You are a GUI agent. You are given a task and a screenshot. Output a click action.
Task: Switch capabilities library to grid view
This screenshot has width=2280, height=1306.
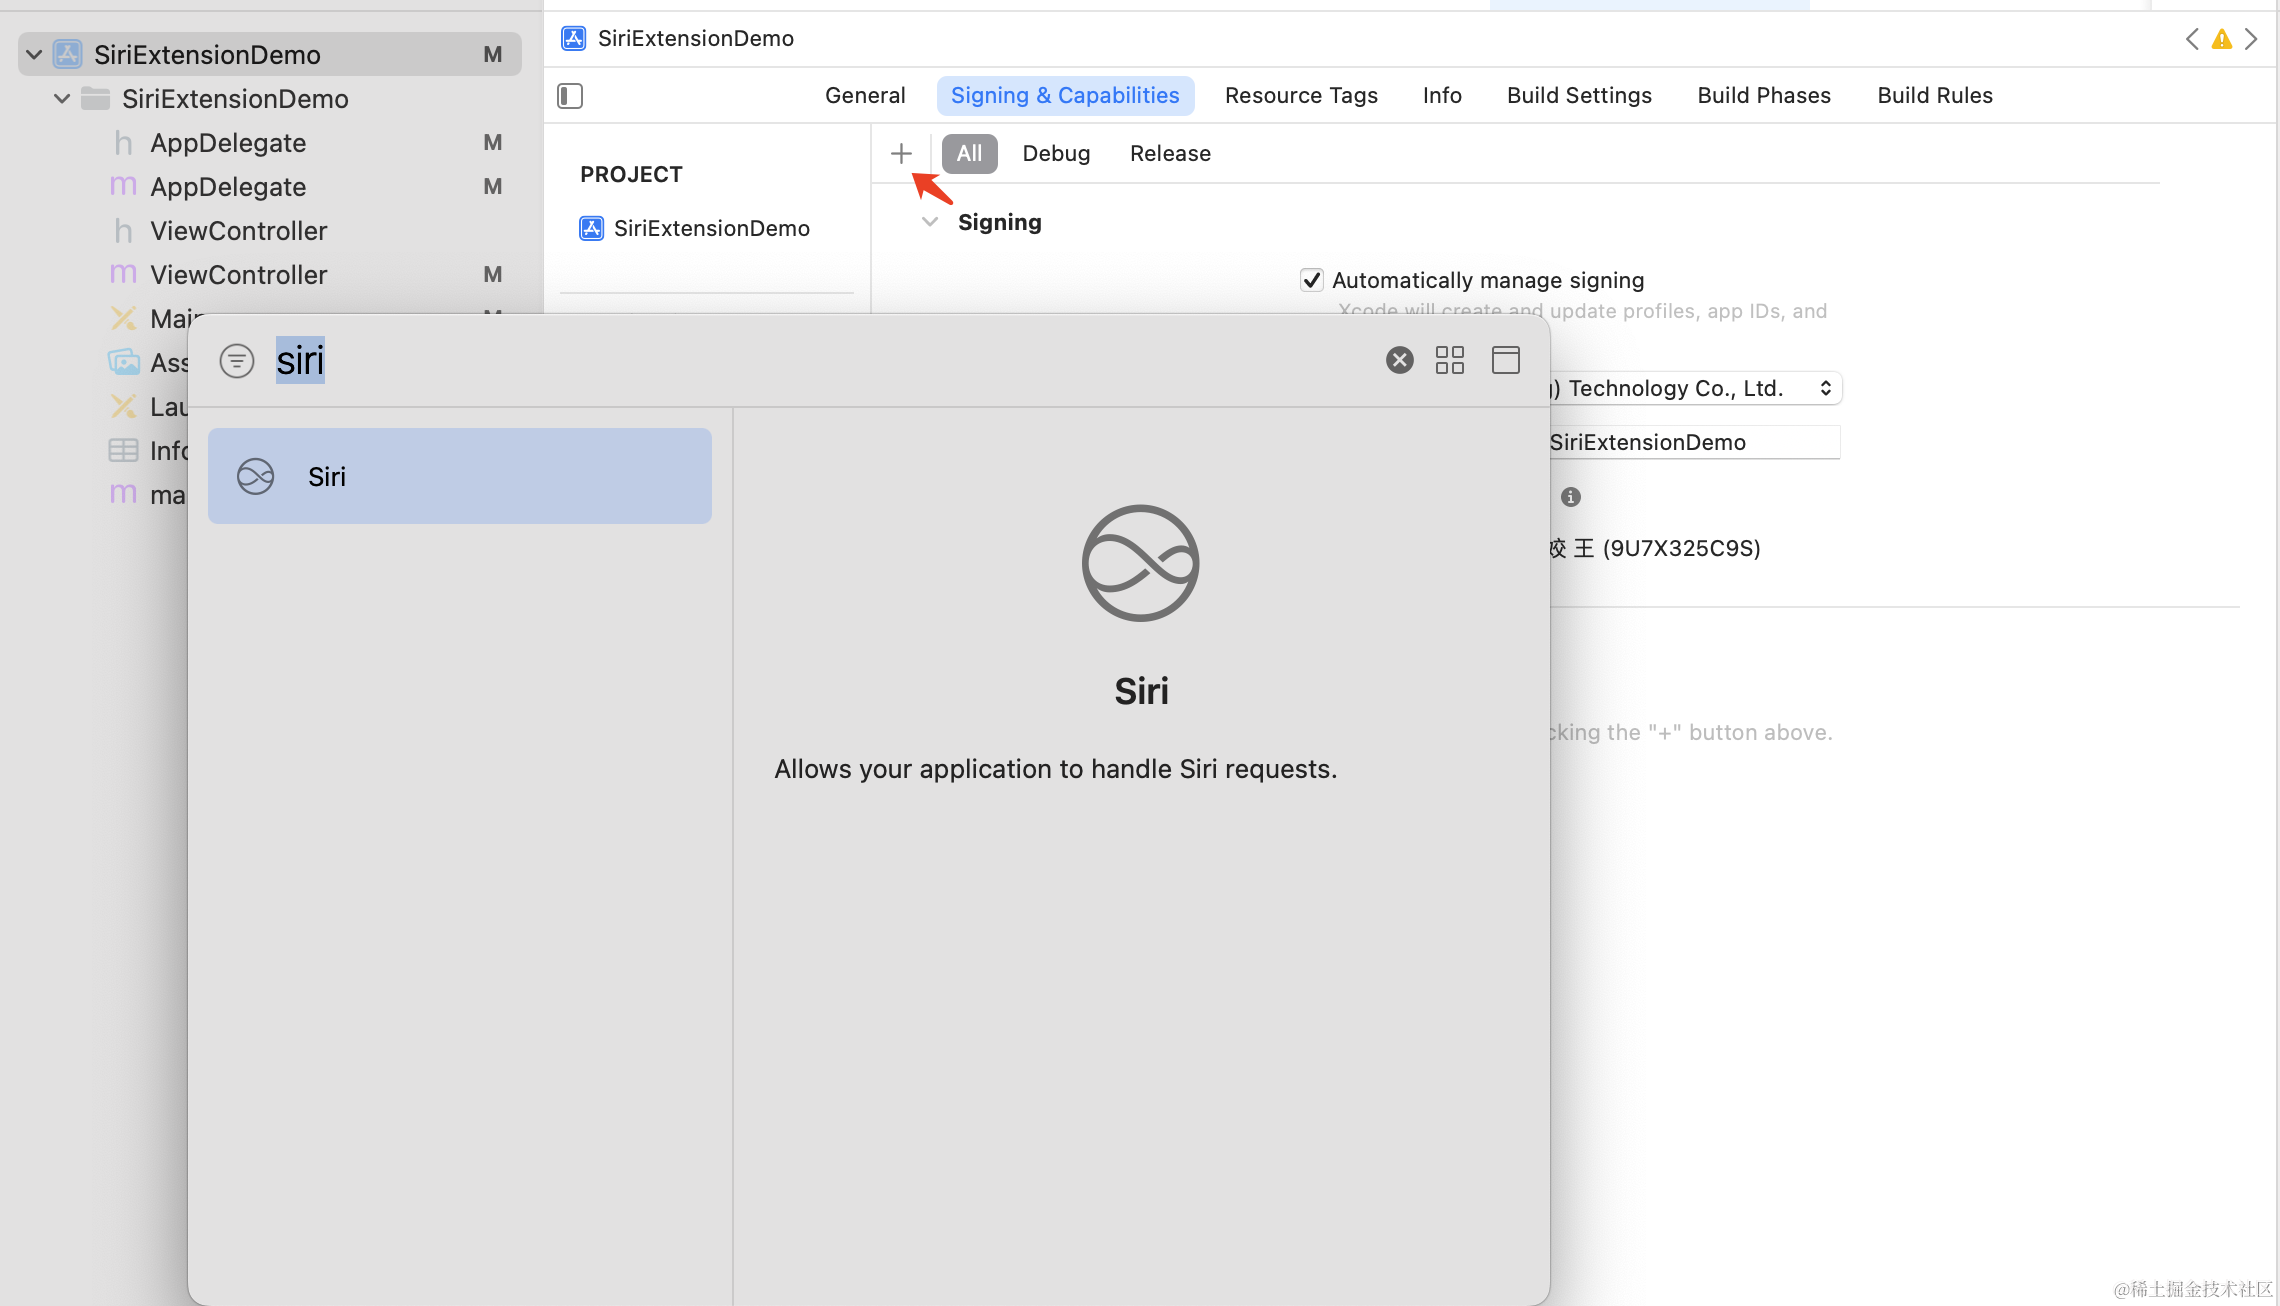pyautogui.click(x=1449, y=360)
